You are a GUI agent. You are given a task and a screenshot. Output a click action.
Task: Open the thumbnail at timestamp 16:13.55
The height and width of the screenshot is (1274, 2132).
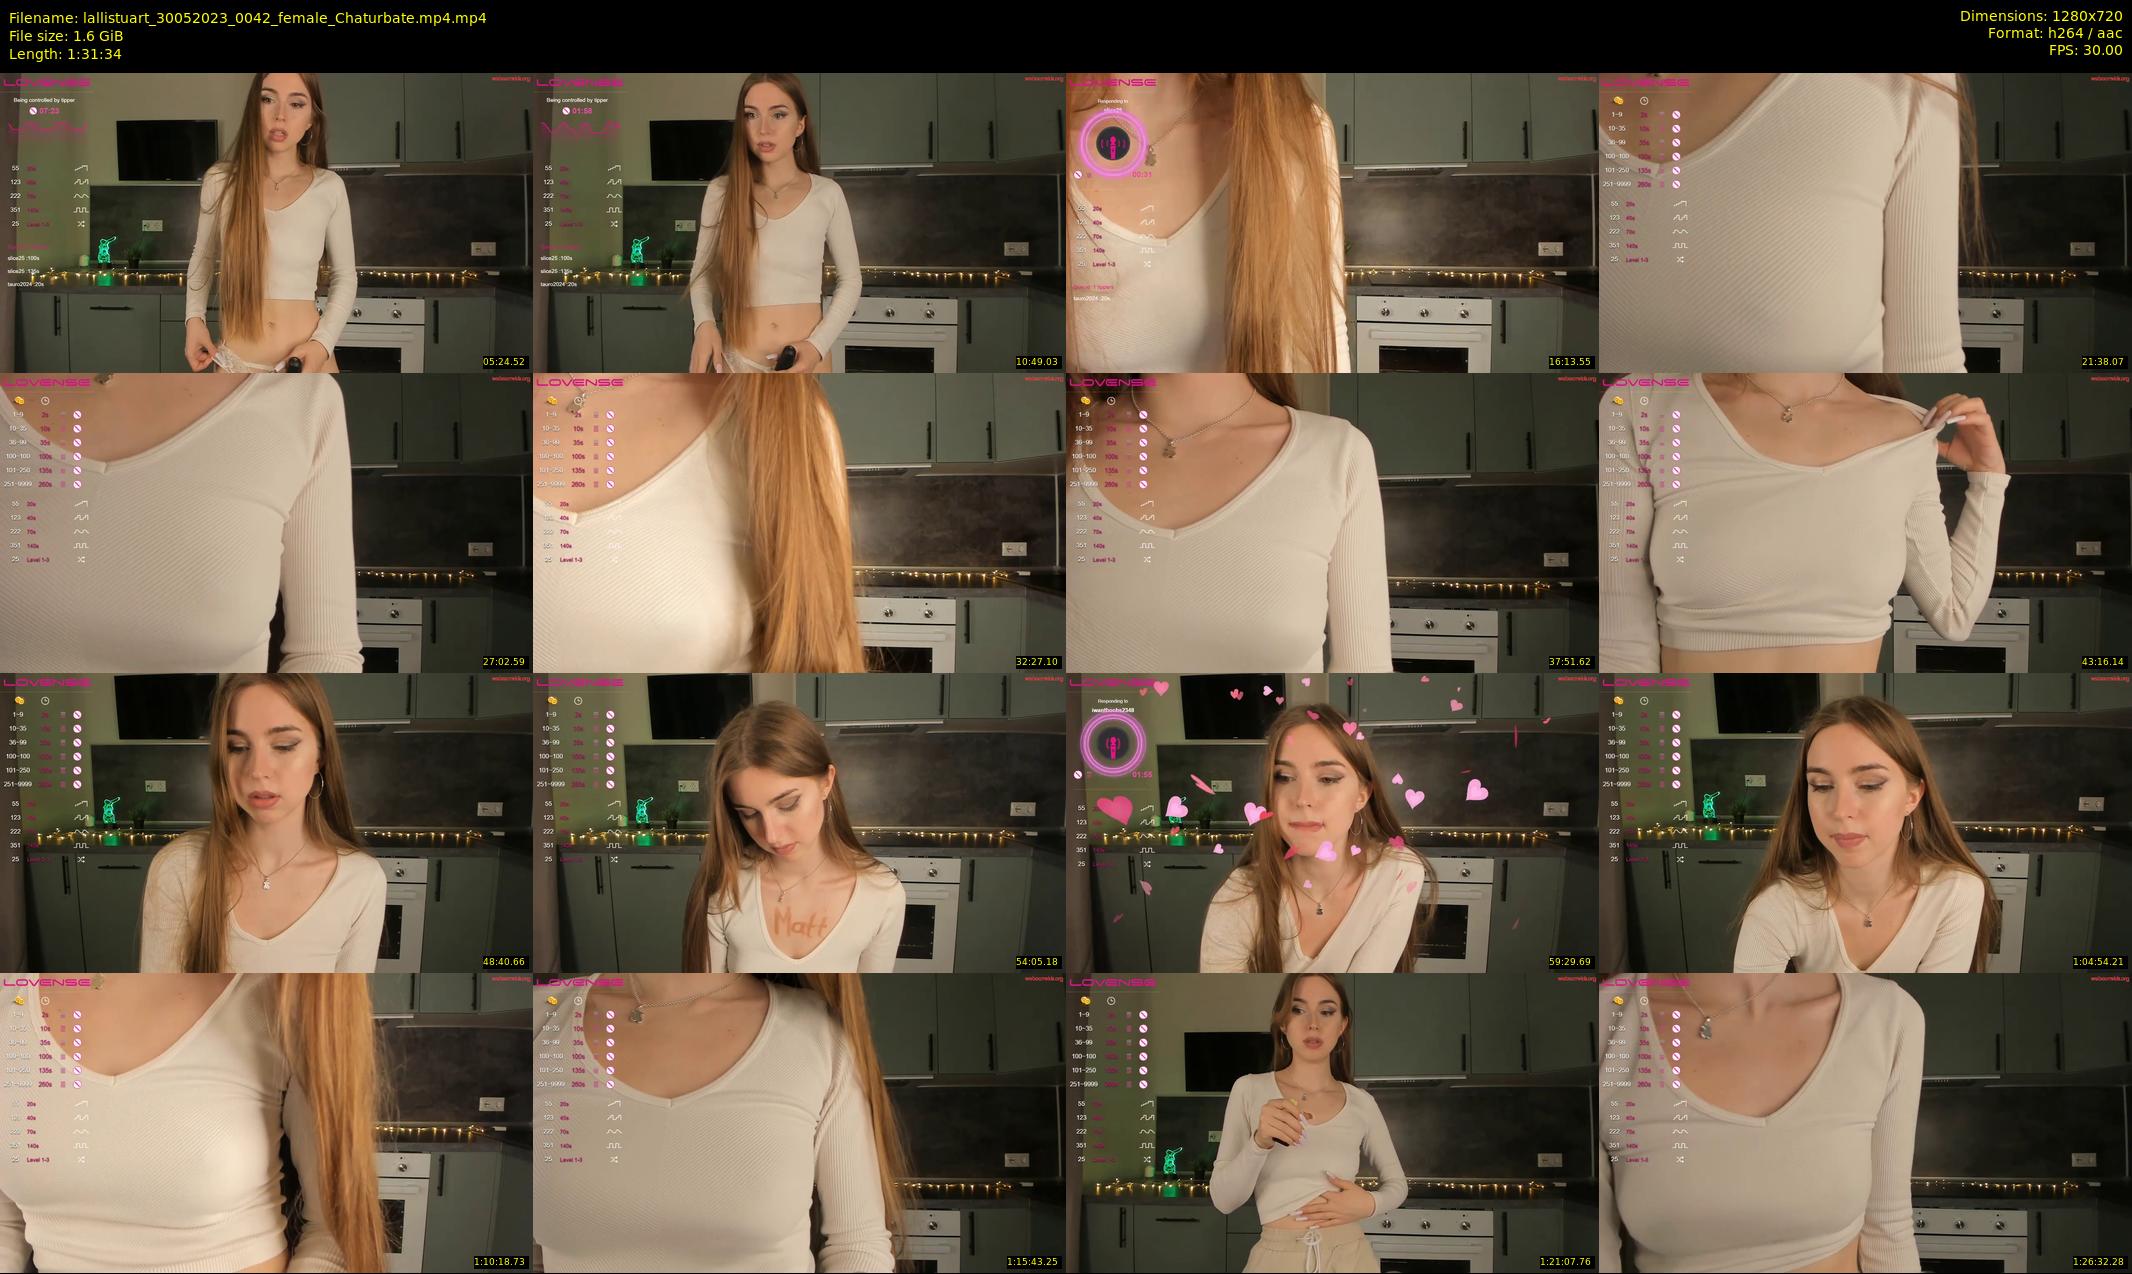[x=1332, y=222]
